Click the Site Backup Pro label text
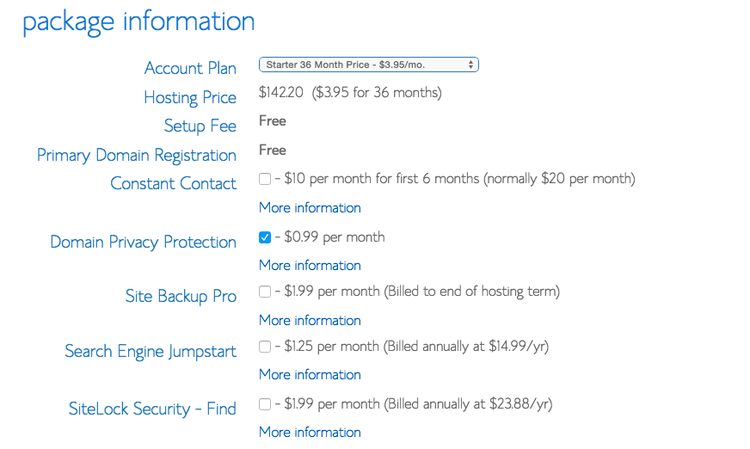 point(180,296)
